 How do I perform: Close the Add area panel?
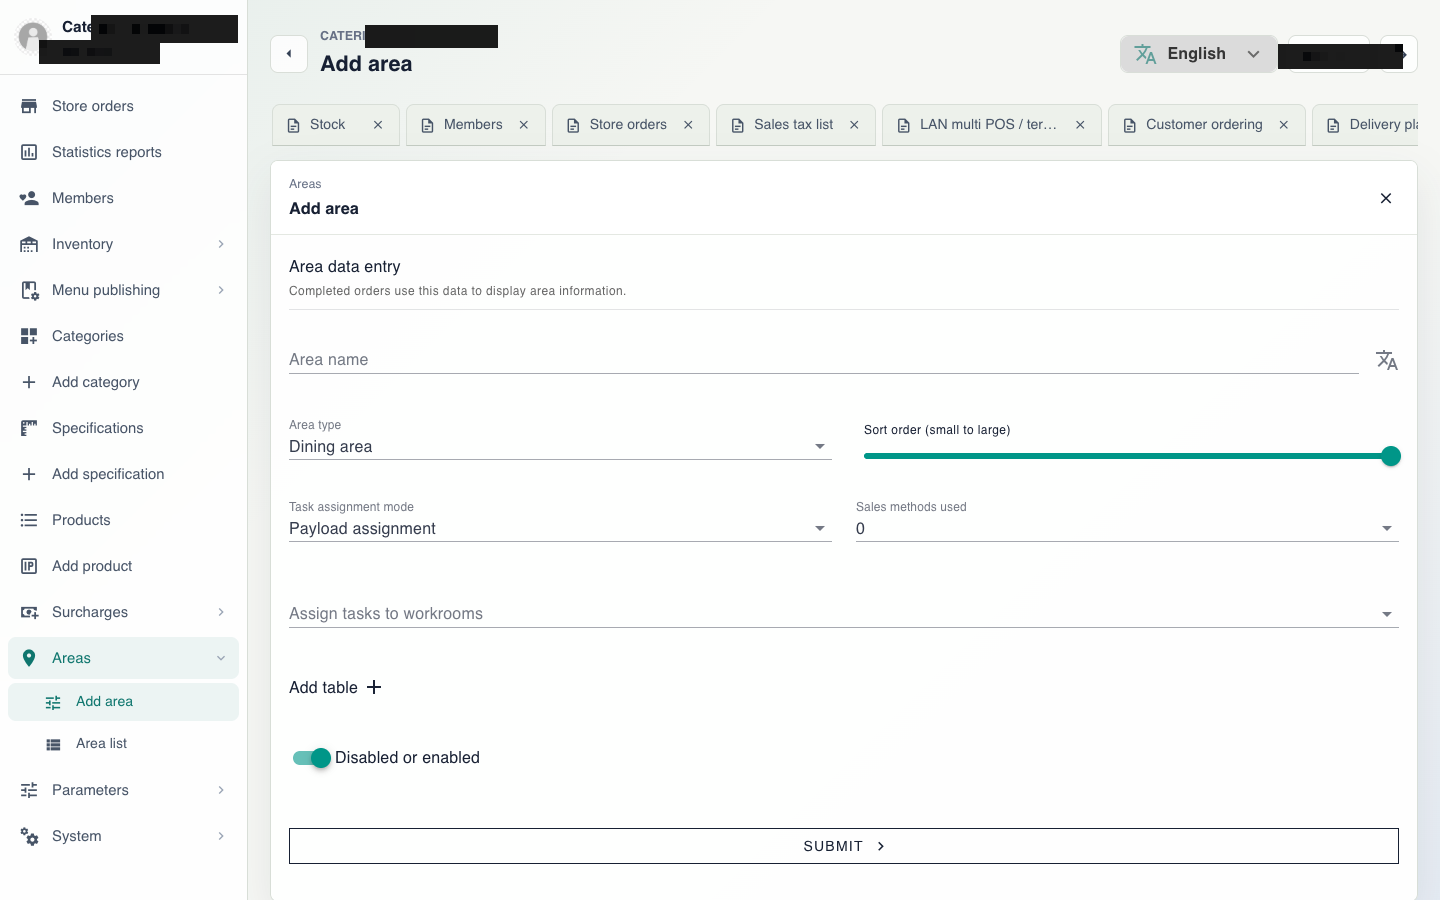1386,198
